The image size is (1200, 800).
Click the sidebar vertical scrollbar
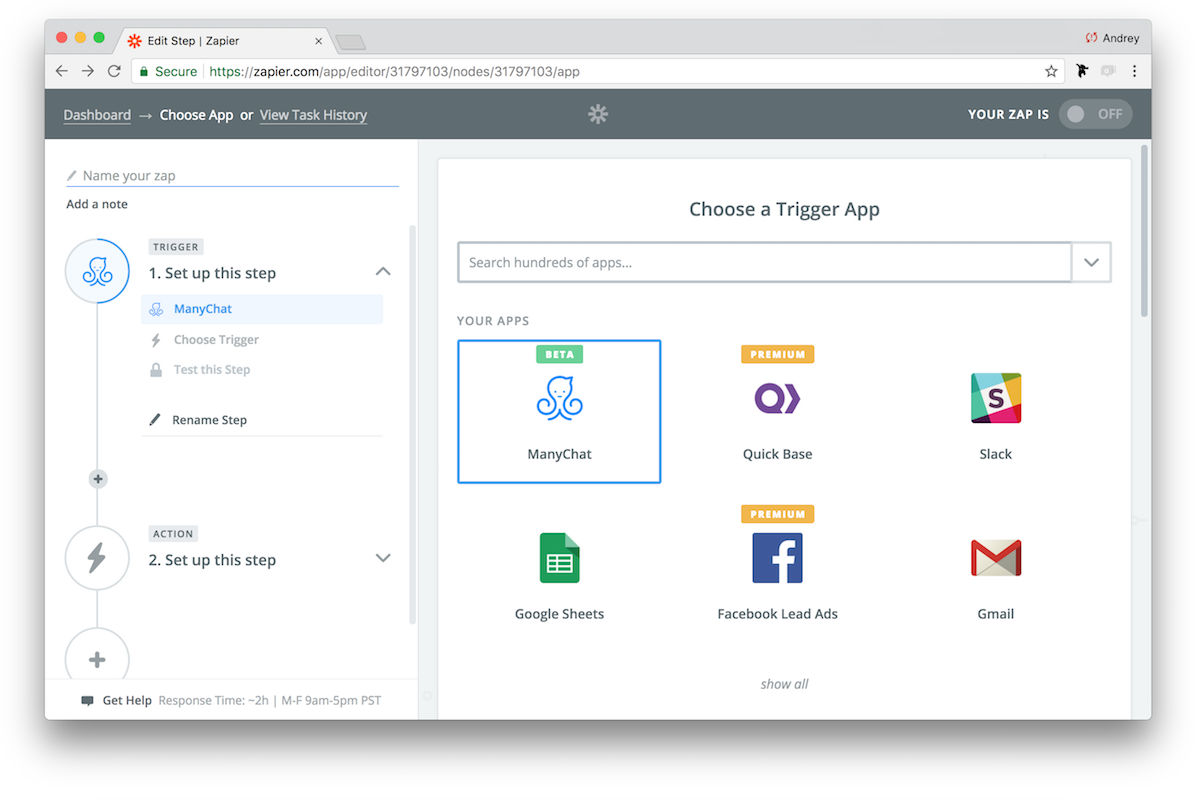pyautogui.click(x=412, y=425)
